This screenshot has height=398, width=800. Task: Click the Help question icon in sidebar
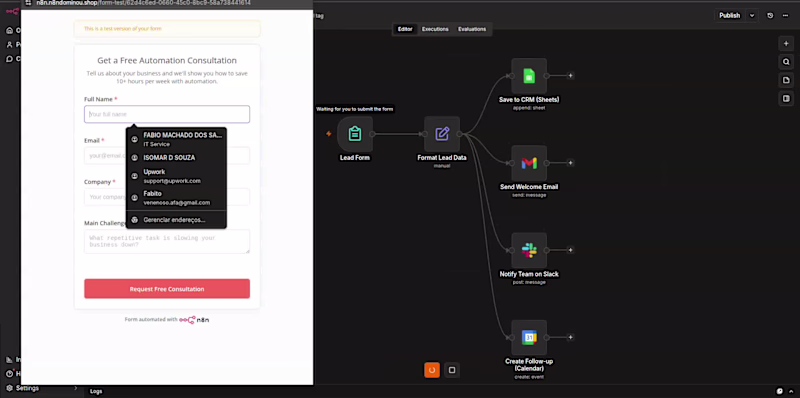[9, 374]
